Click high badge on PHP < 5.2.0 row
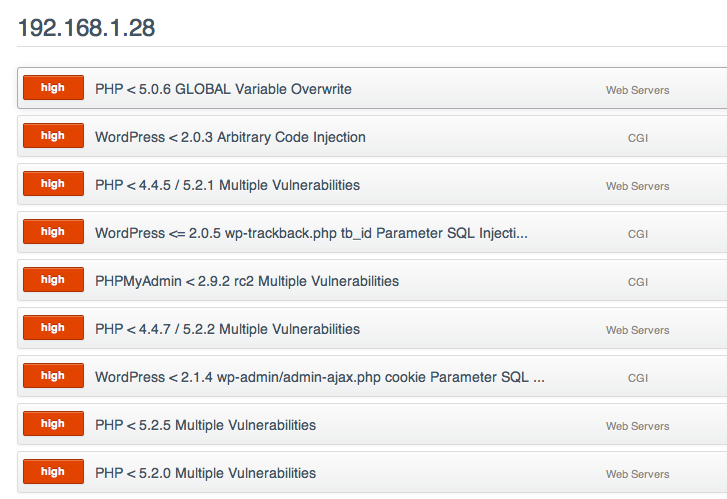The image size is (727, 499). tap(53, 472)
